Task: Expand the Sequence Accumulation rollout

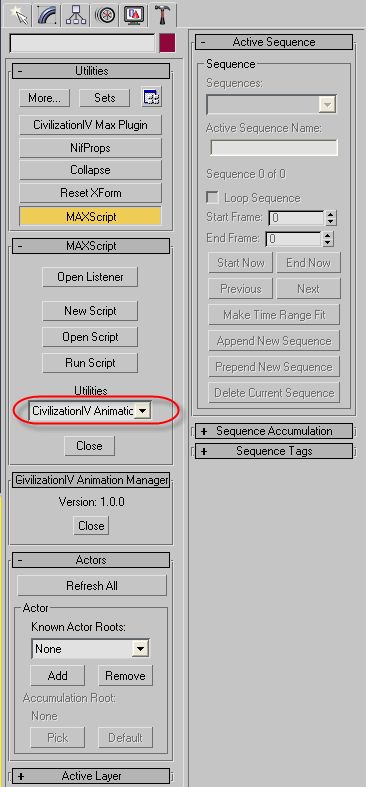Action: [x=274, y=431]
